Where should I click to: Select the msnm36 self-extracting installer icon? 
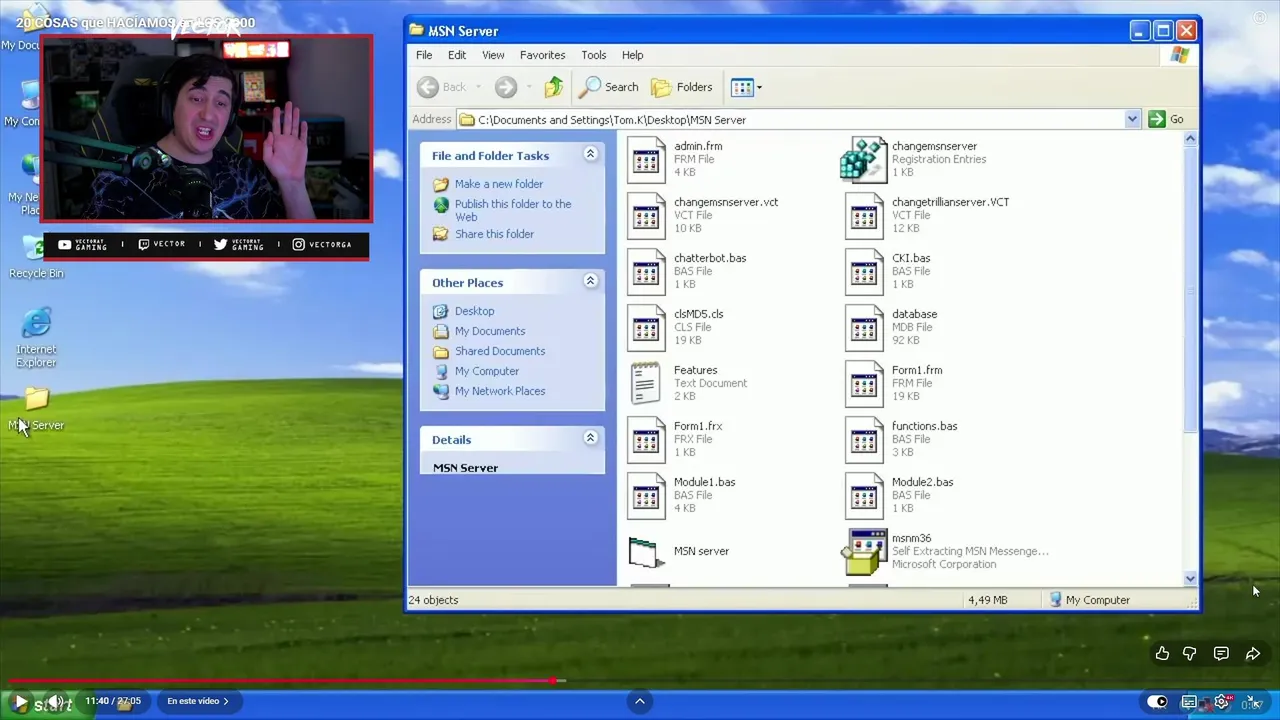tap(864, 552)
